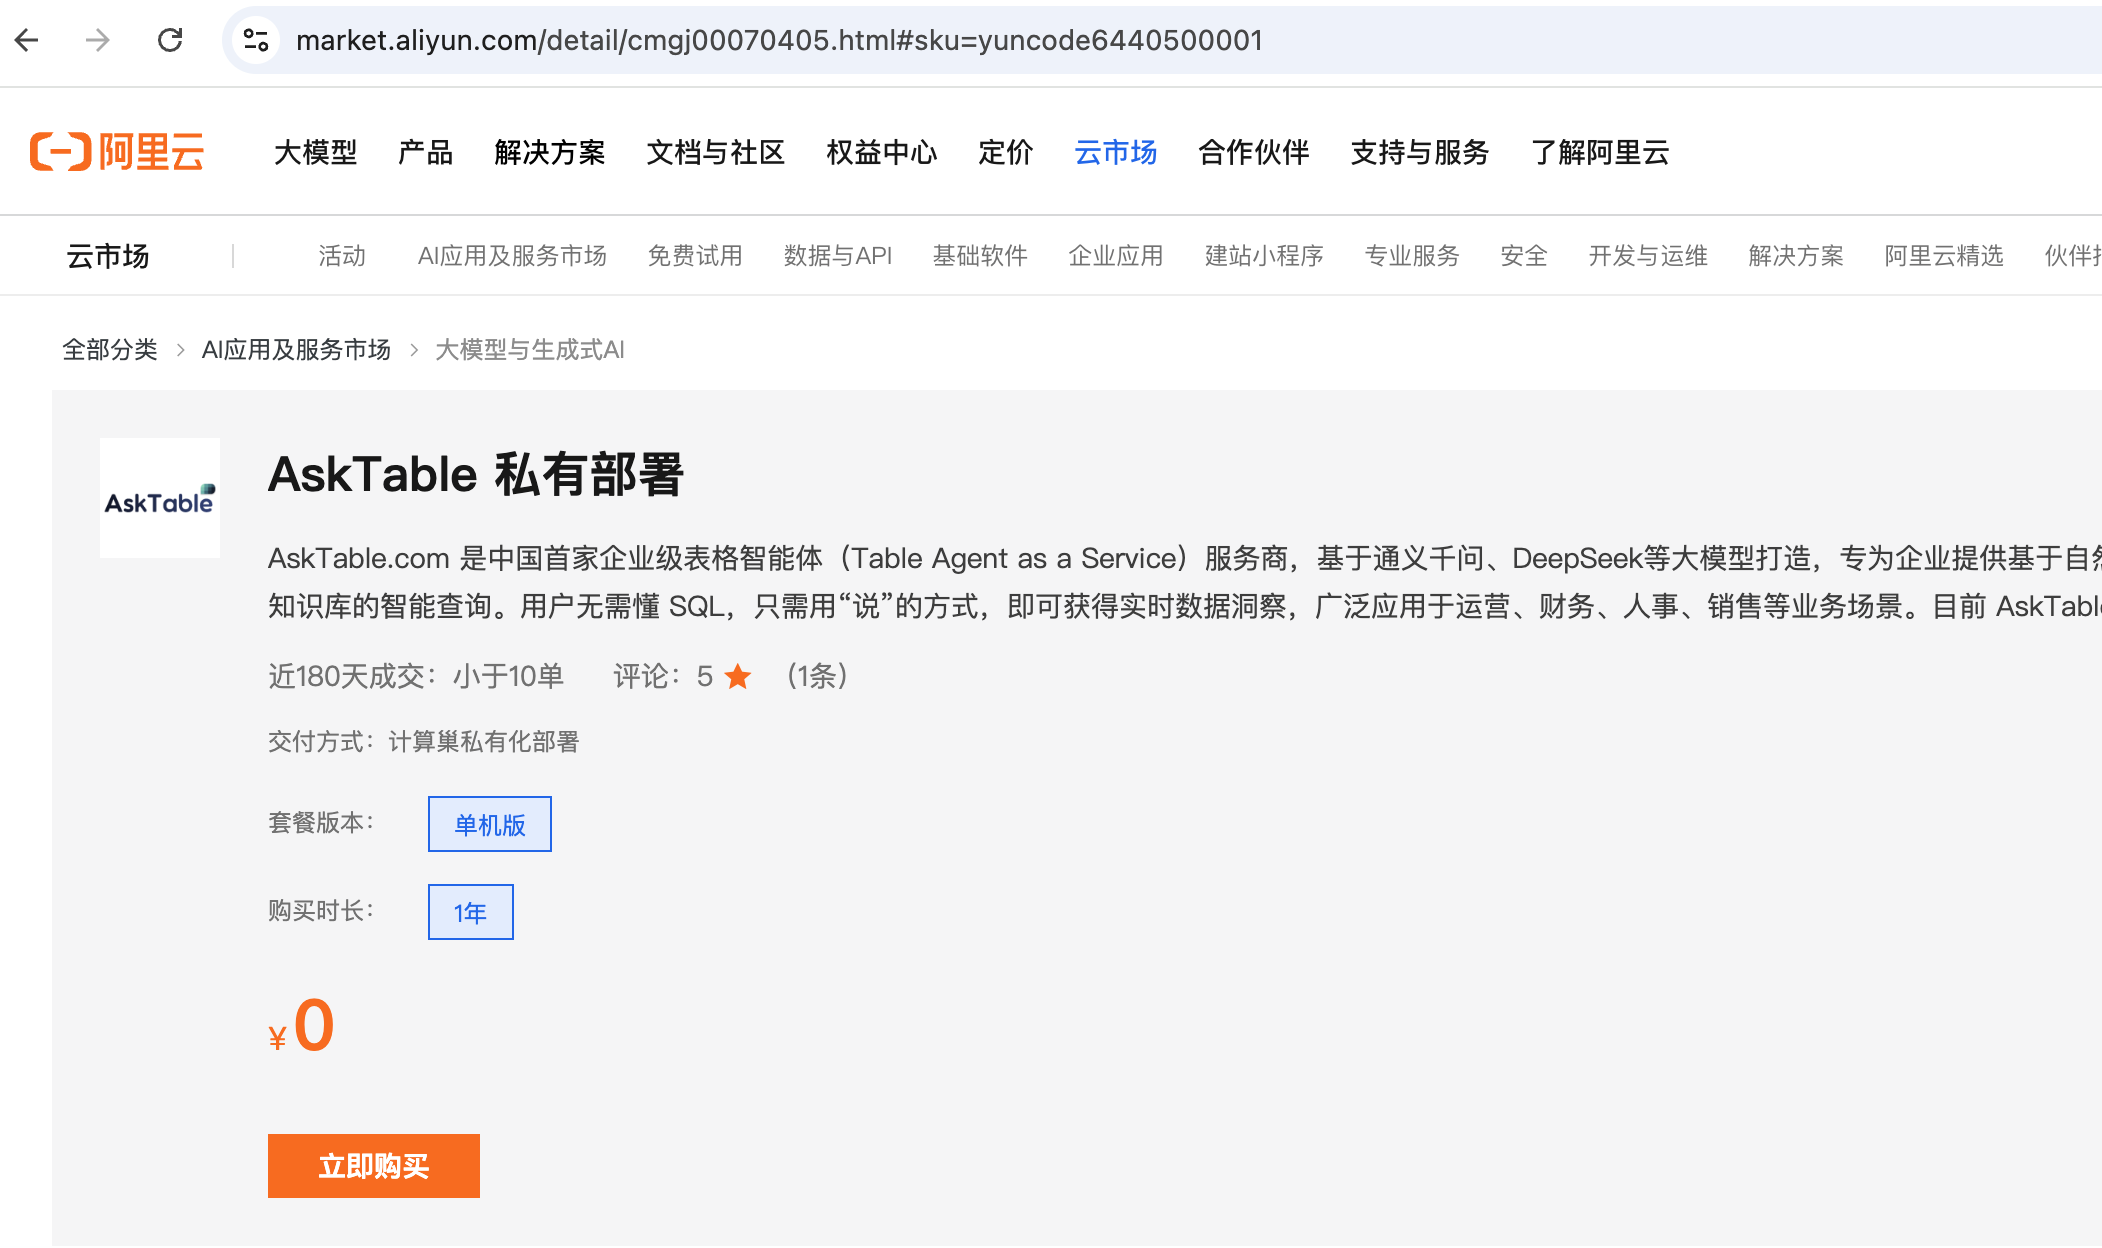
Task: Select the 单机版 package option
Action: (489, 824)
